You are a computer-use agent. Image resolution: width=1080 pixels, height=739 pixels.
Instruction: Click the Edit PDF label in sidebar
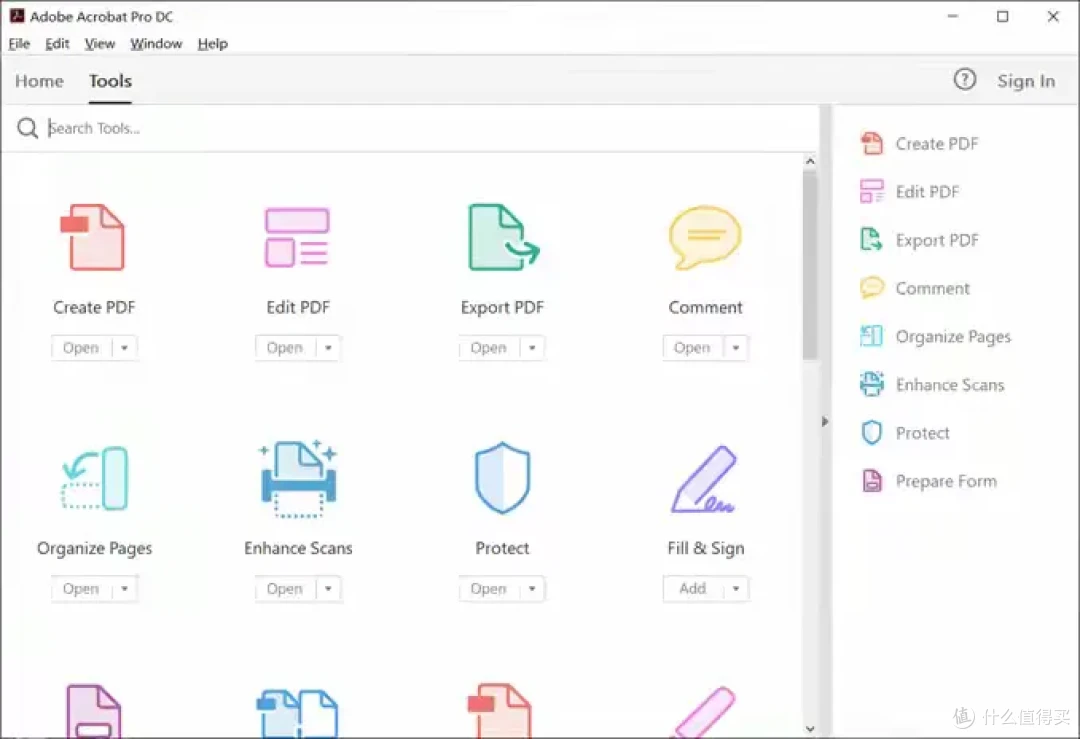click(927, 191)
